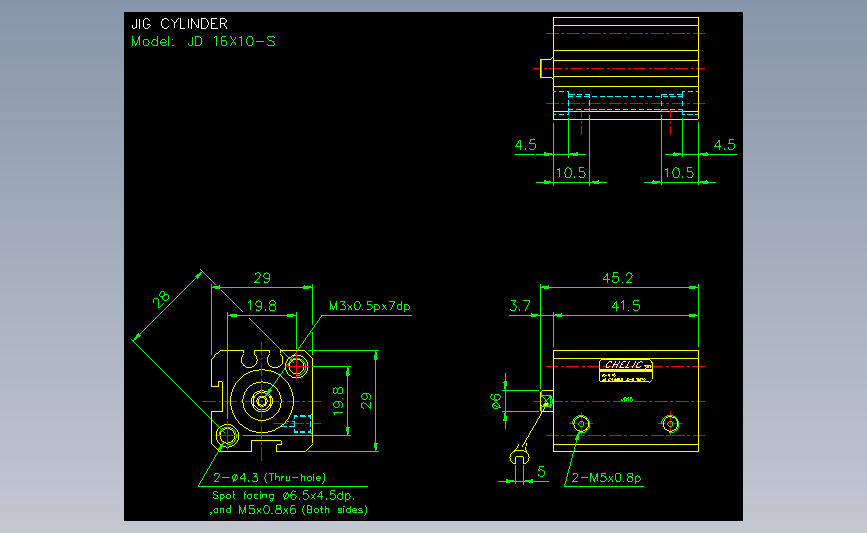Screen dimensions: 867x533
Task: Click the CHELIC nameplate on the side view
Action: (626, 370)
